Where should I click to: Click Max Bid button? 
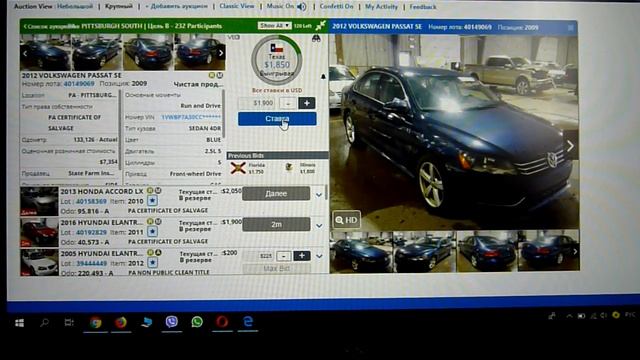coord(276,269)
